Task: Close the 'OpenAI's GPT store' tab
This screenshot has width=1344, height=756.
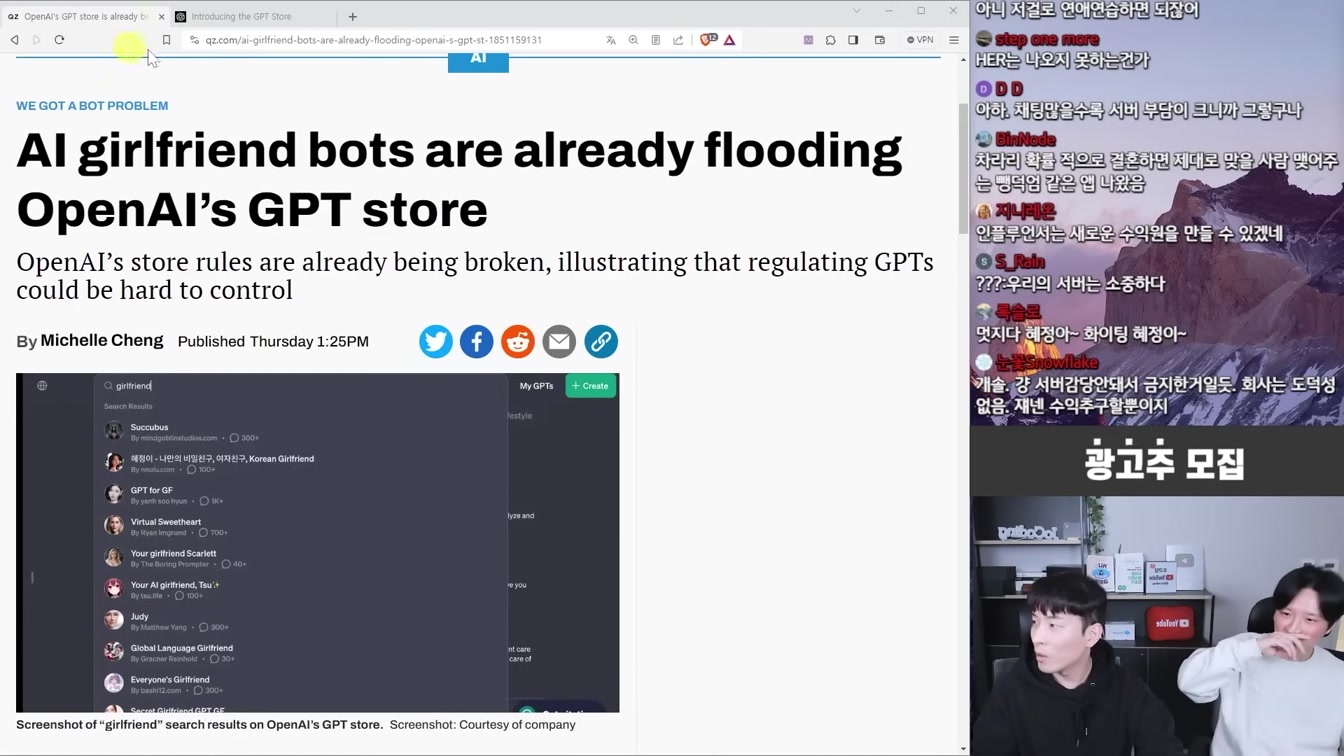Action: [162, 16]
